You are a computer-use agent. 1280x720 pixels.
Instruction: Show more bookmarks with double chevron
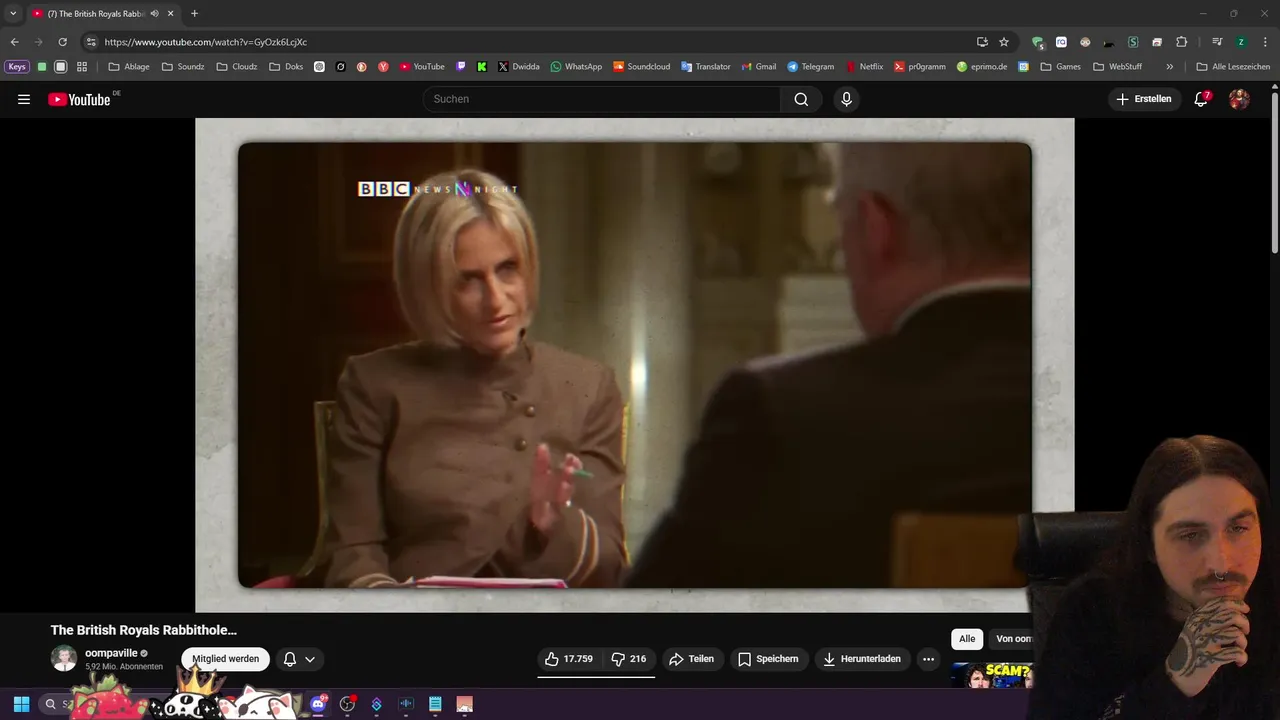click(1169, 67)
